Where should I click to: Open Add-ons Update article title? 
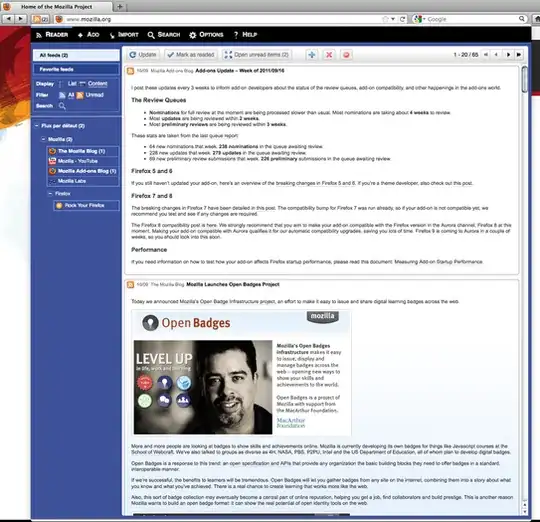coord(240,71)
